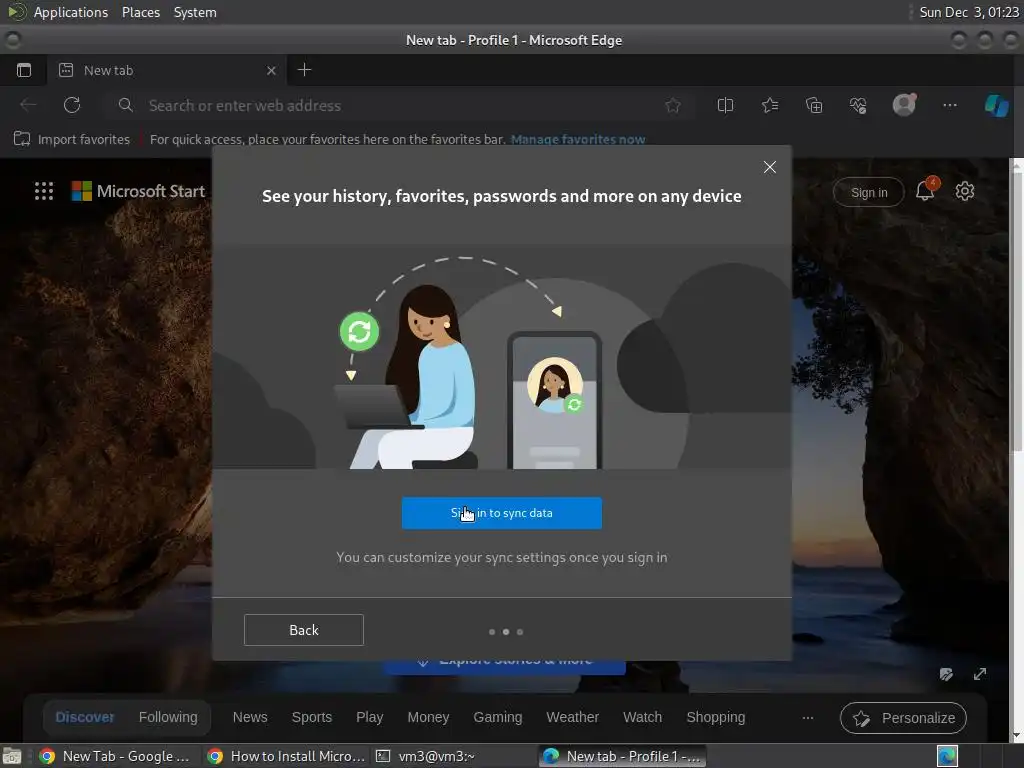Open page settings gear icon

965,191
